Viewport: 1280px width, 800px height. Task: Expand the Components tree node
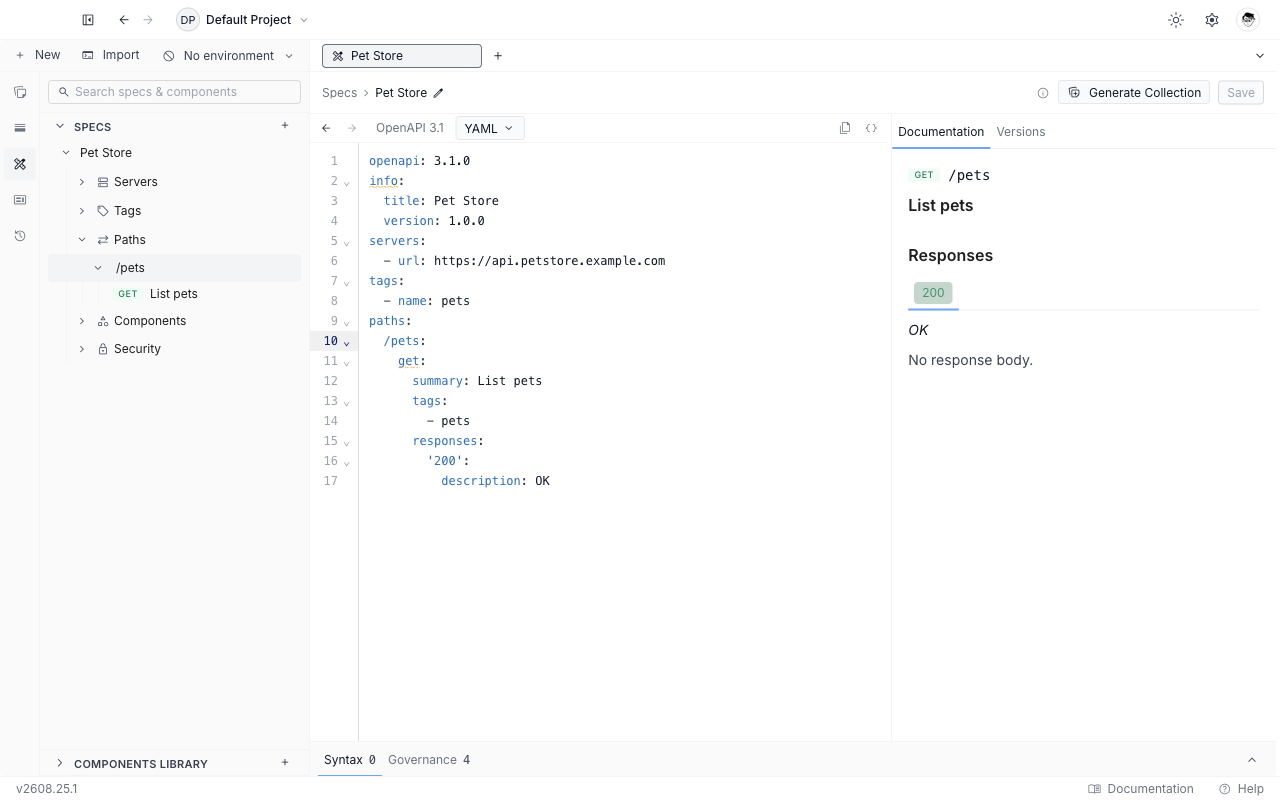click(82, 321)
